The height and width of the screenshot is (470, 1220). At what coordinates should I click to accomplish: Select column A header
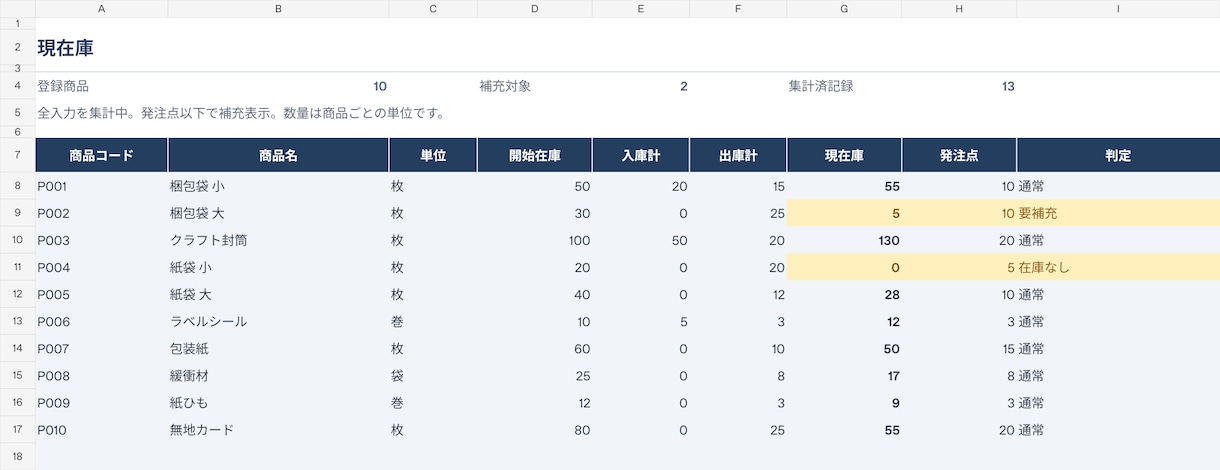pyautogui.click(x=101, y=8)
